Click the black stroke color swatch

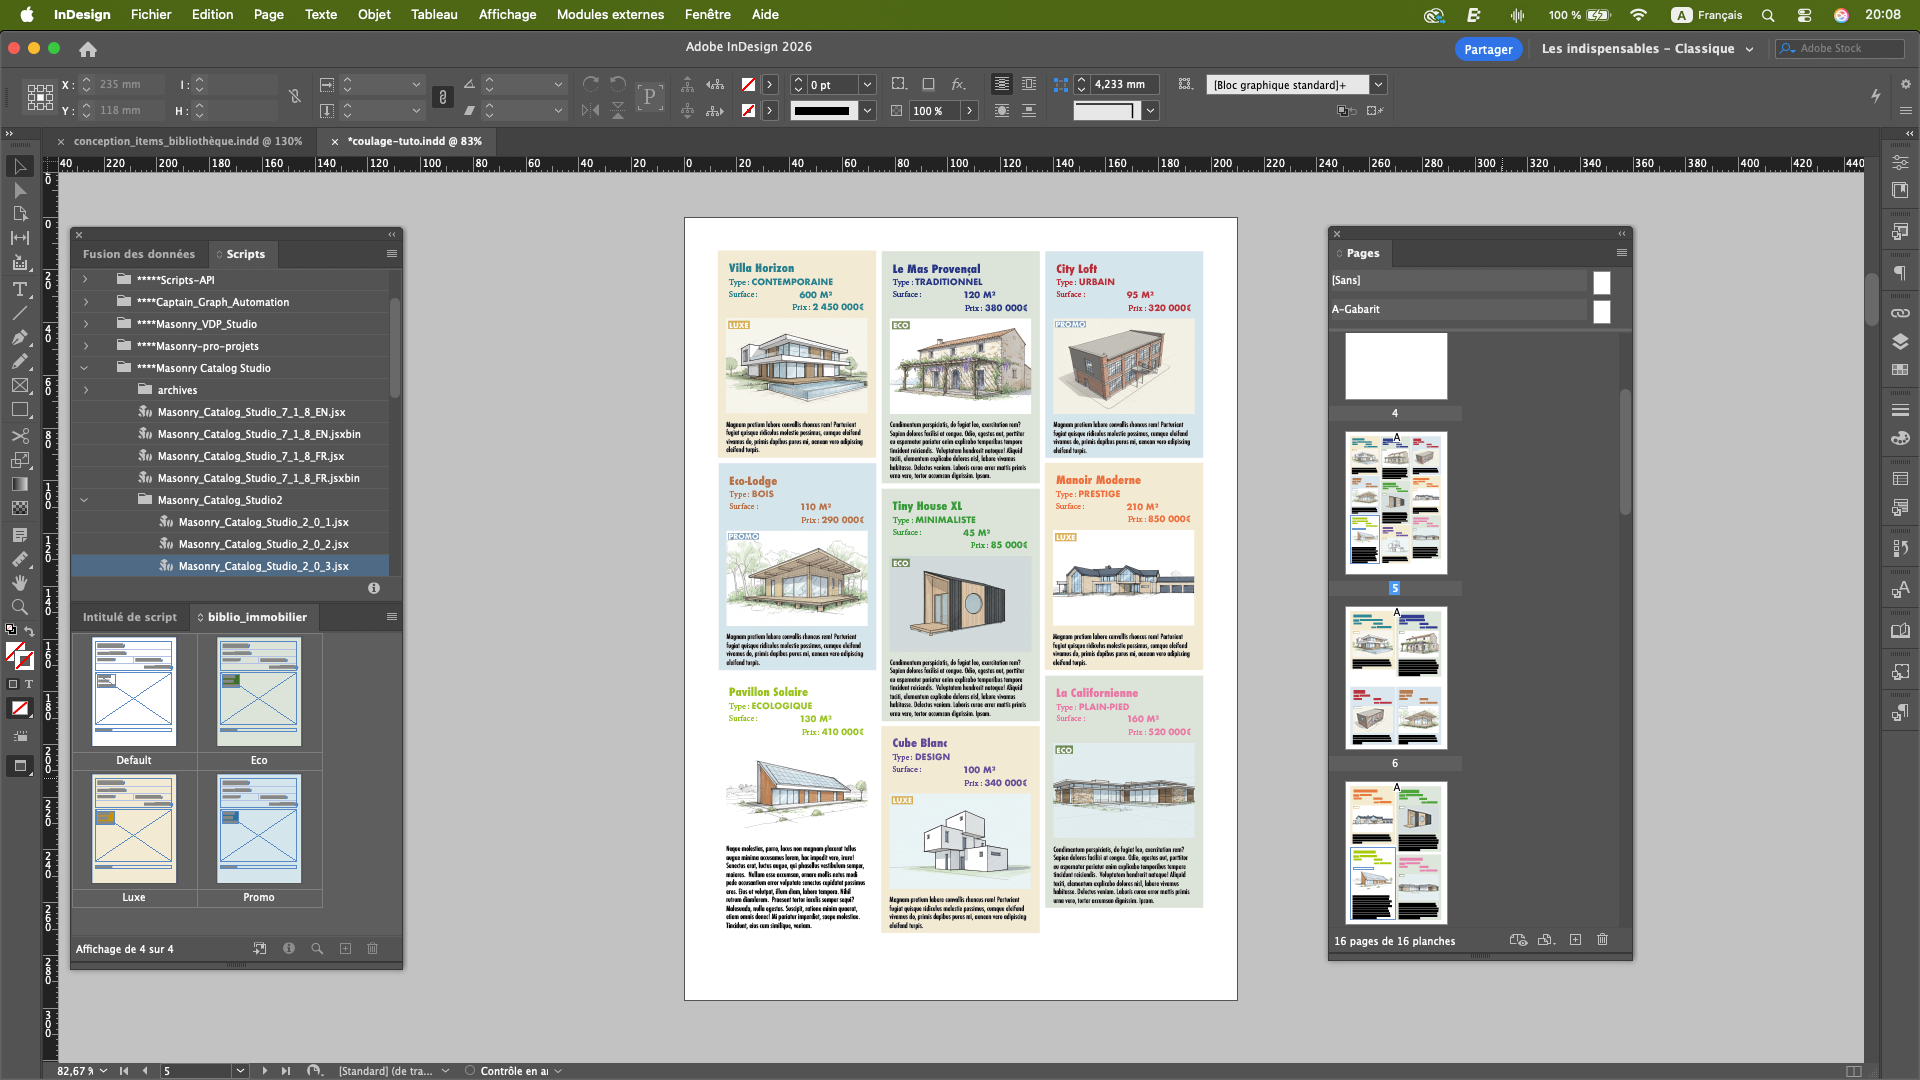click(x=821, y=111)
